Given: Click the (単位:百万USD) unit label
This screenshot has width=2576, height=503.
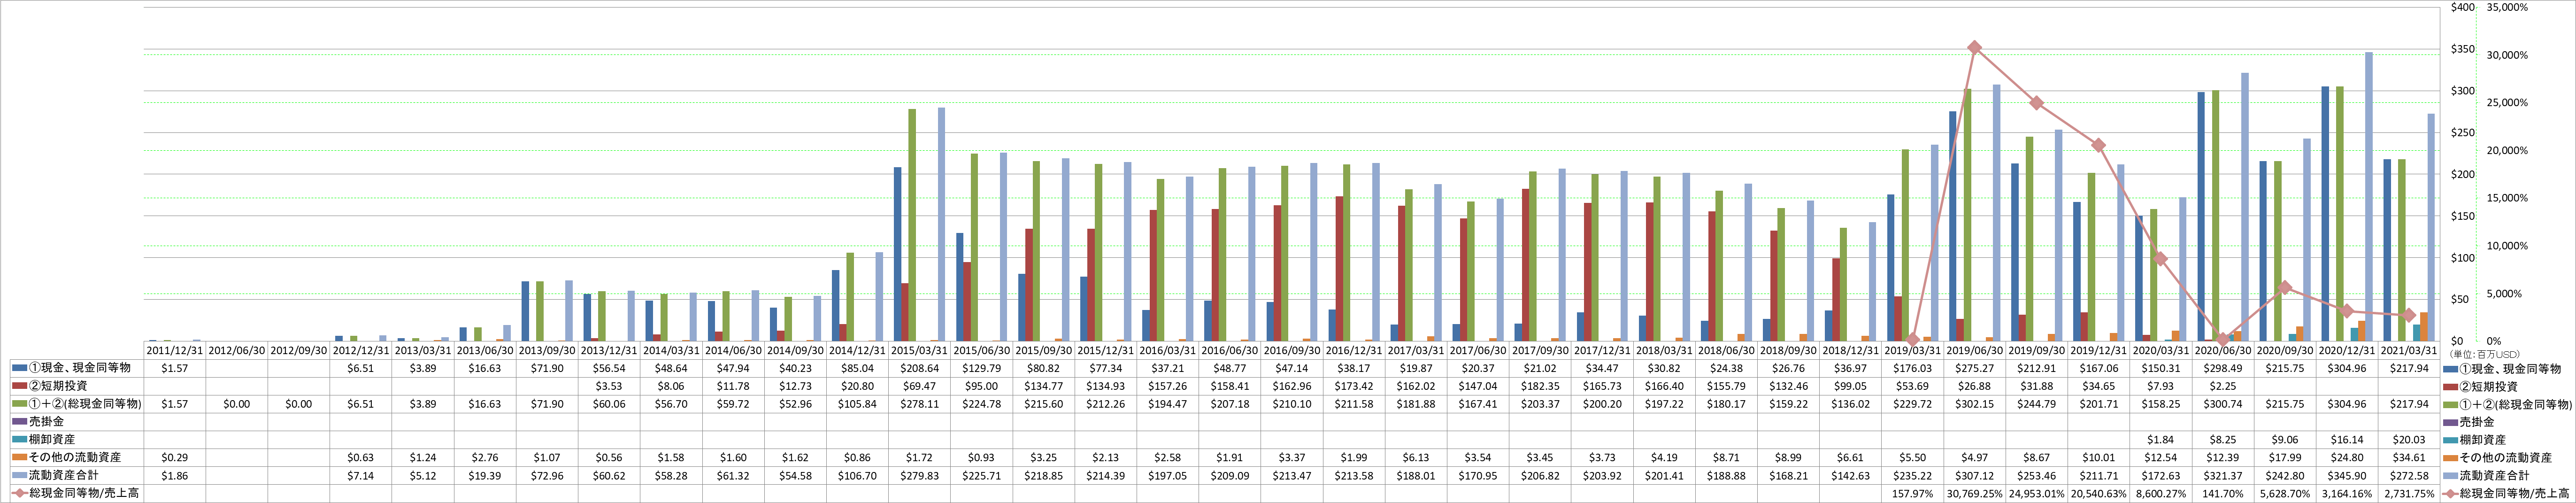Looking at the screenshot, I should click(x=2485, y=355).
